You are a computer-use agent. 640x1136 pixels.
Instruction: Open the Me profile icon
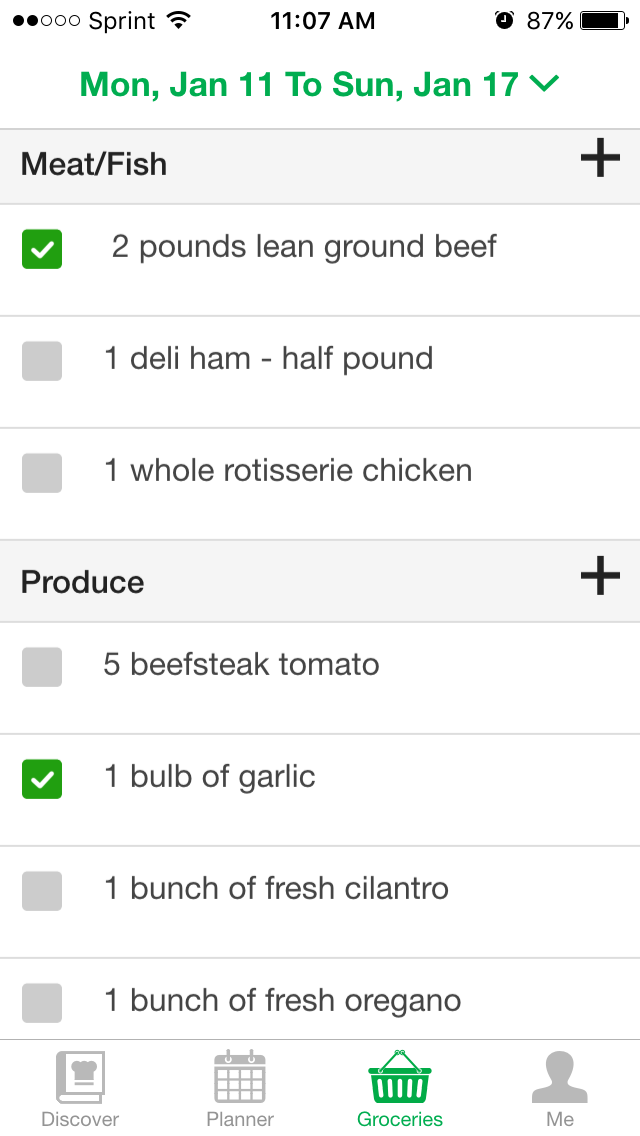pyautogui.click(x=560, y=1077)
